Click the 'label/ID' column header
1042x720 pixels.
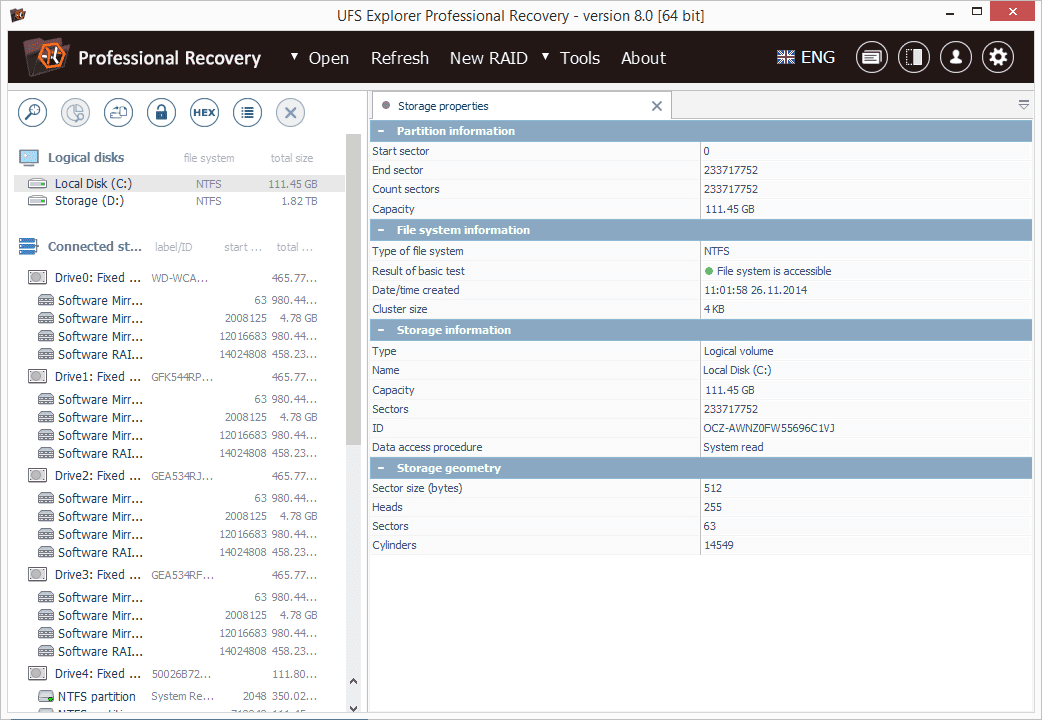pos(173,247)
